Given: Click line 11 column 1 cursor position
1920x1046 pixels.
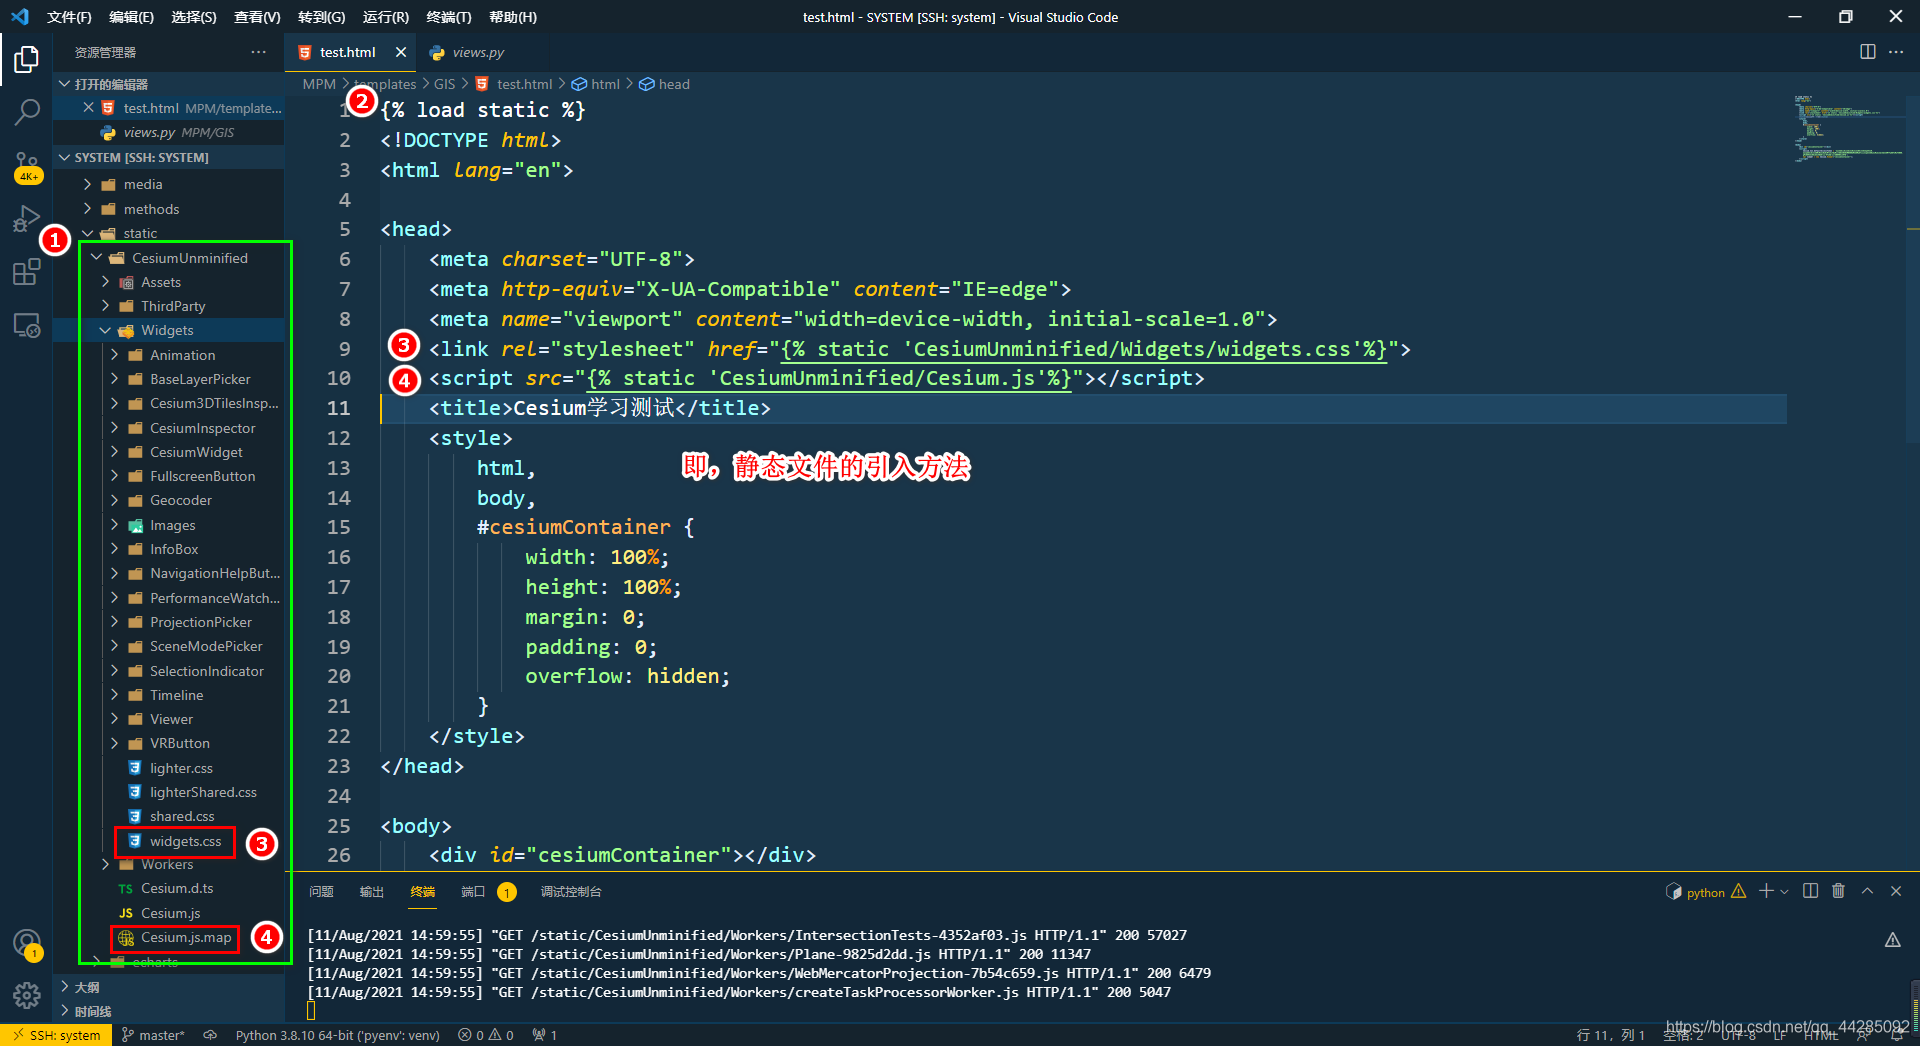Looking at the screenshot, I should tap(1610, 1035).
